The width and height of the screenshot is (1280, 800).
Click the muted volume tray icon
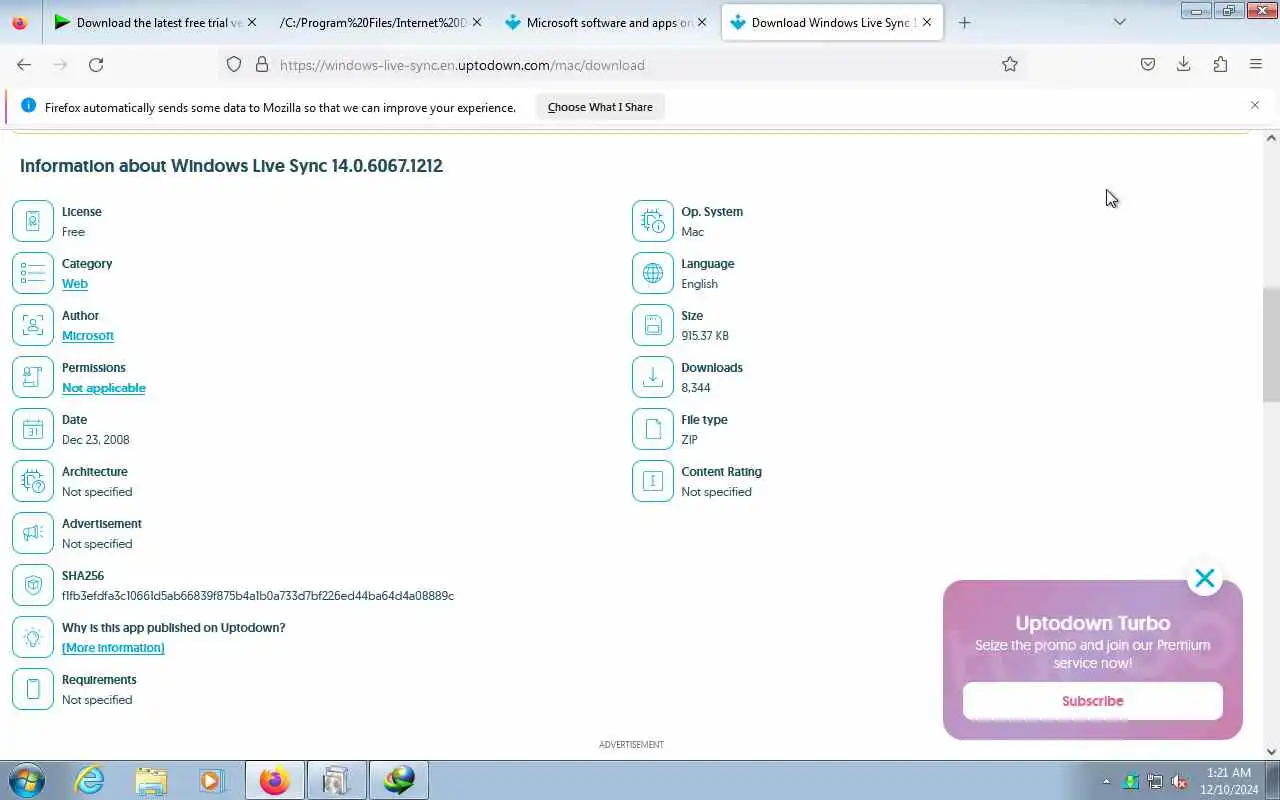point(1180,781)
